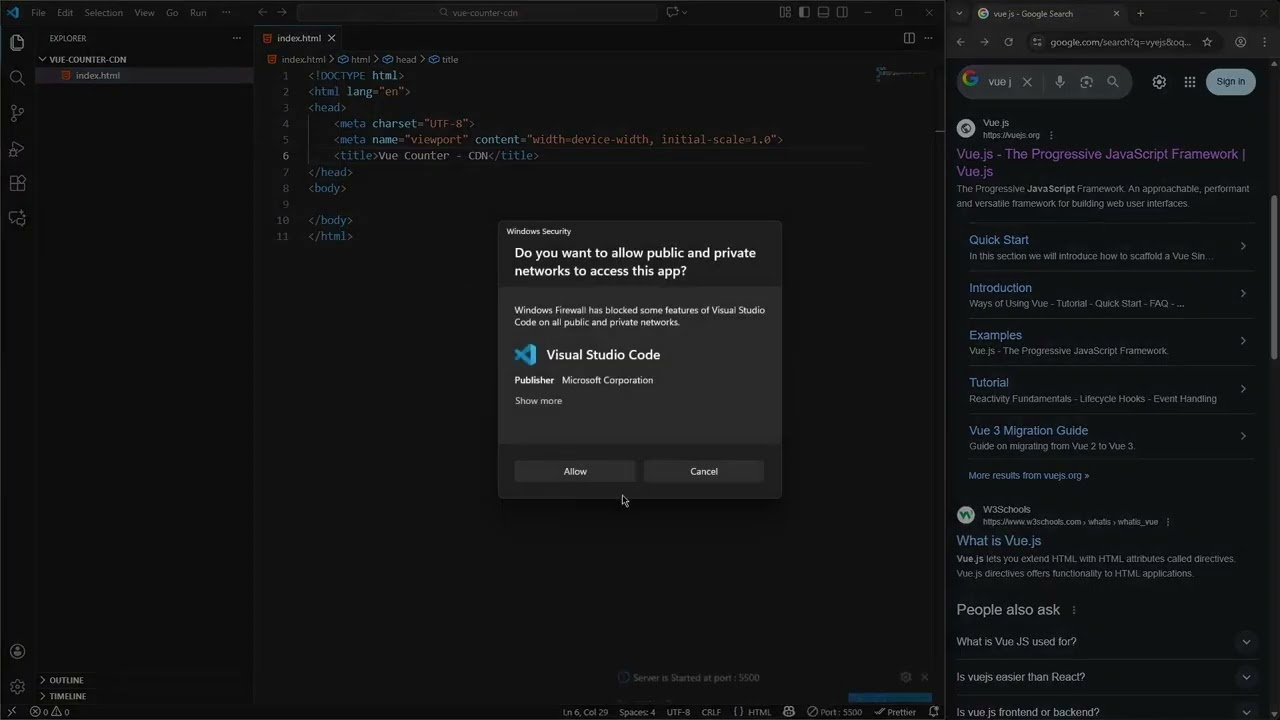The height and width of the screenshot is (720, 1280).
Task: Toggle the bottom panel in VS Code
Action: pos(823,12)
